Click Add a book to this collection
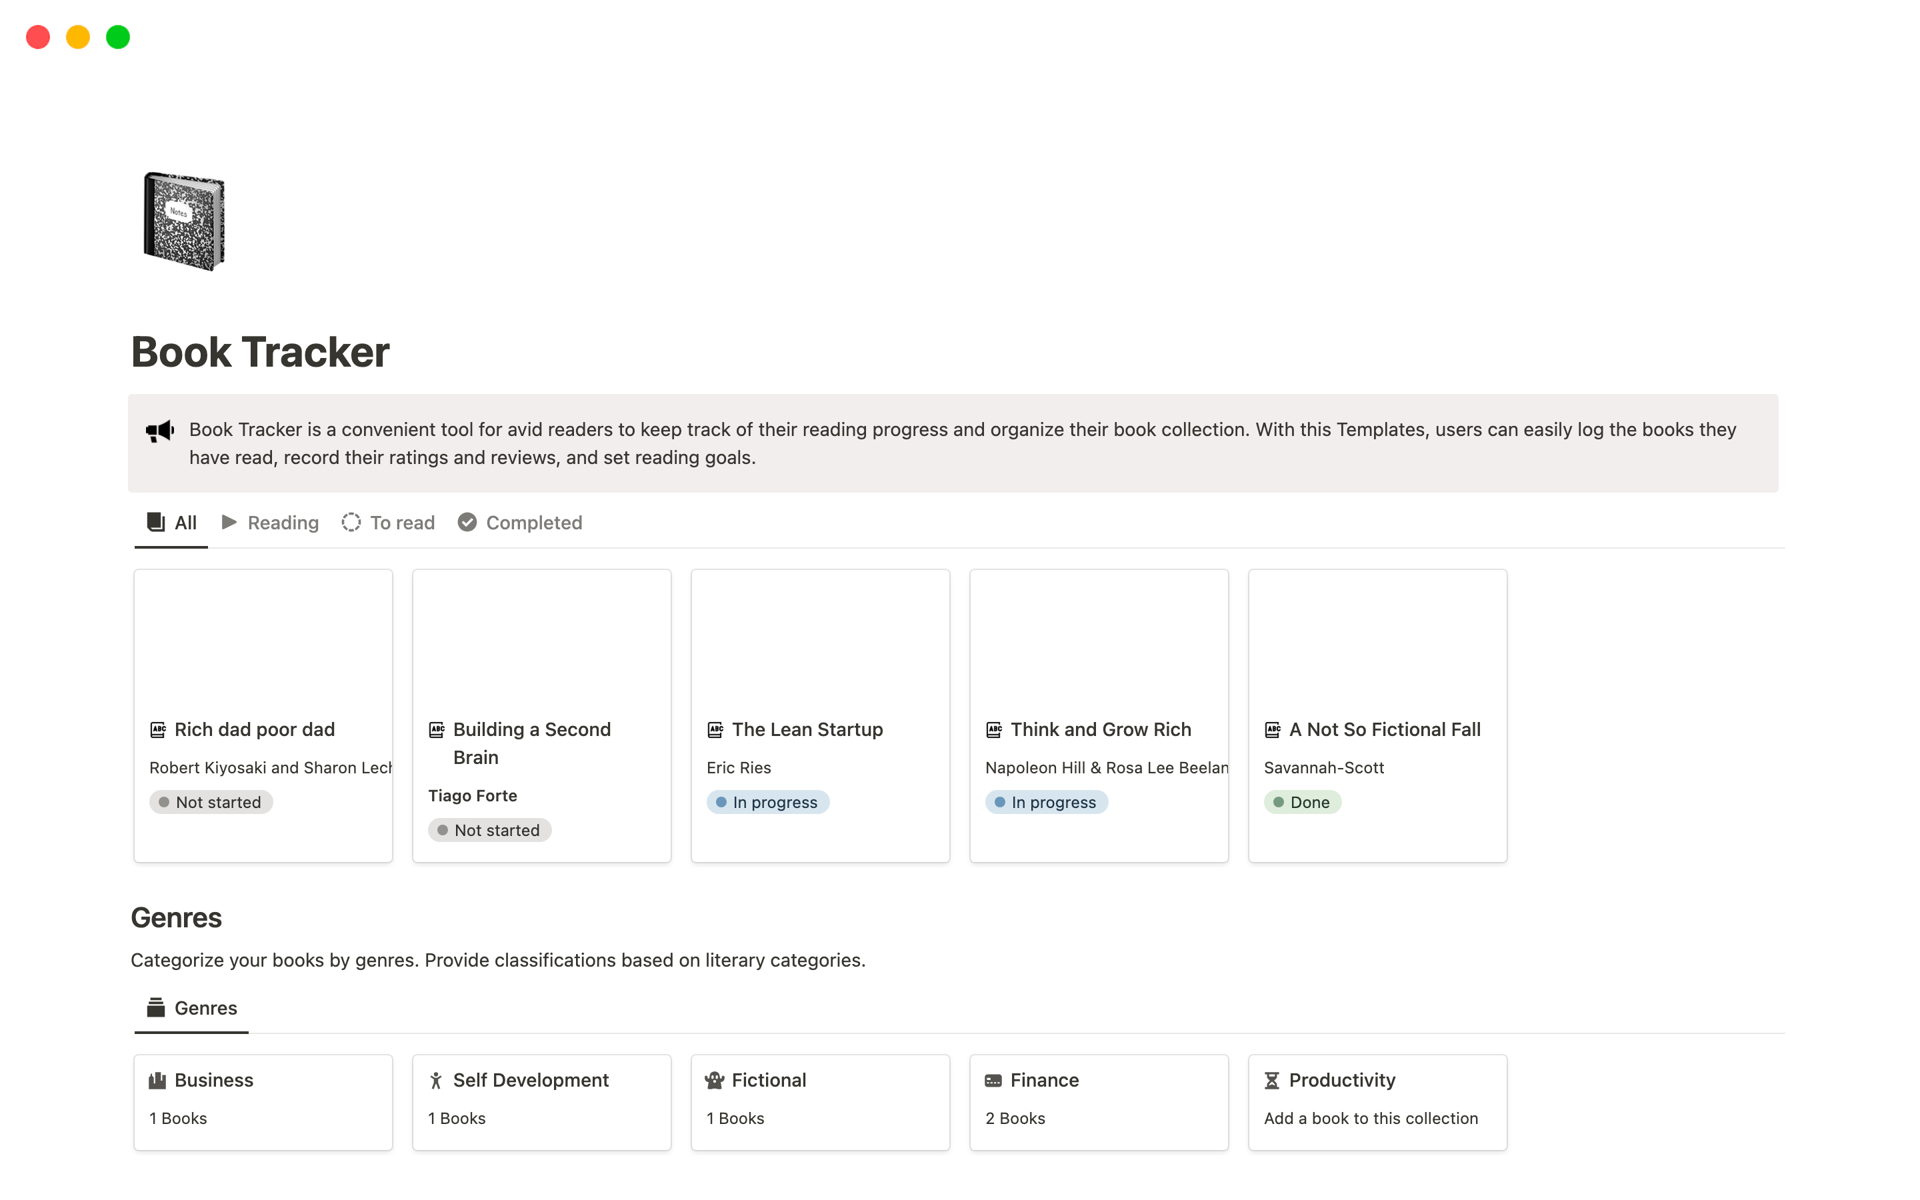The image size is (1920, 1200). point(1370,1117)
